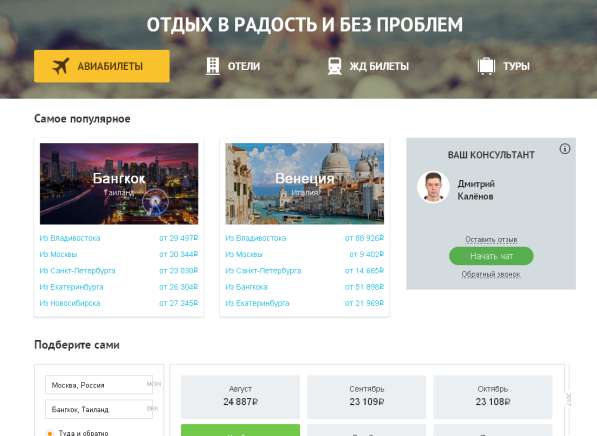Select Венеция price от 9 402₽
The width and height of the screenshot is (597, 436).
[x=367, y=254]
